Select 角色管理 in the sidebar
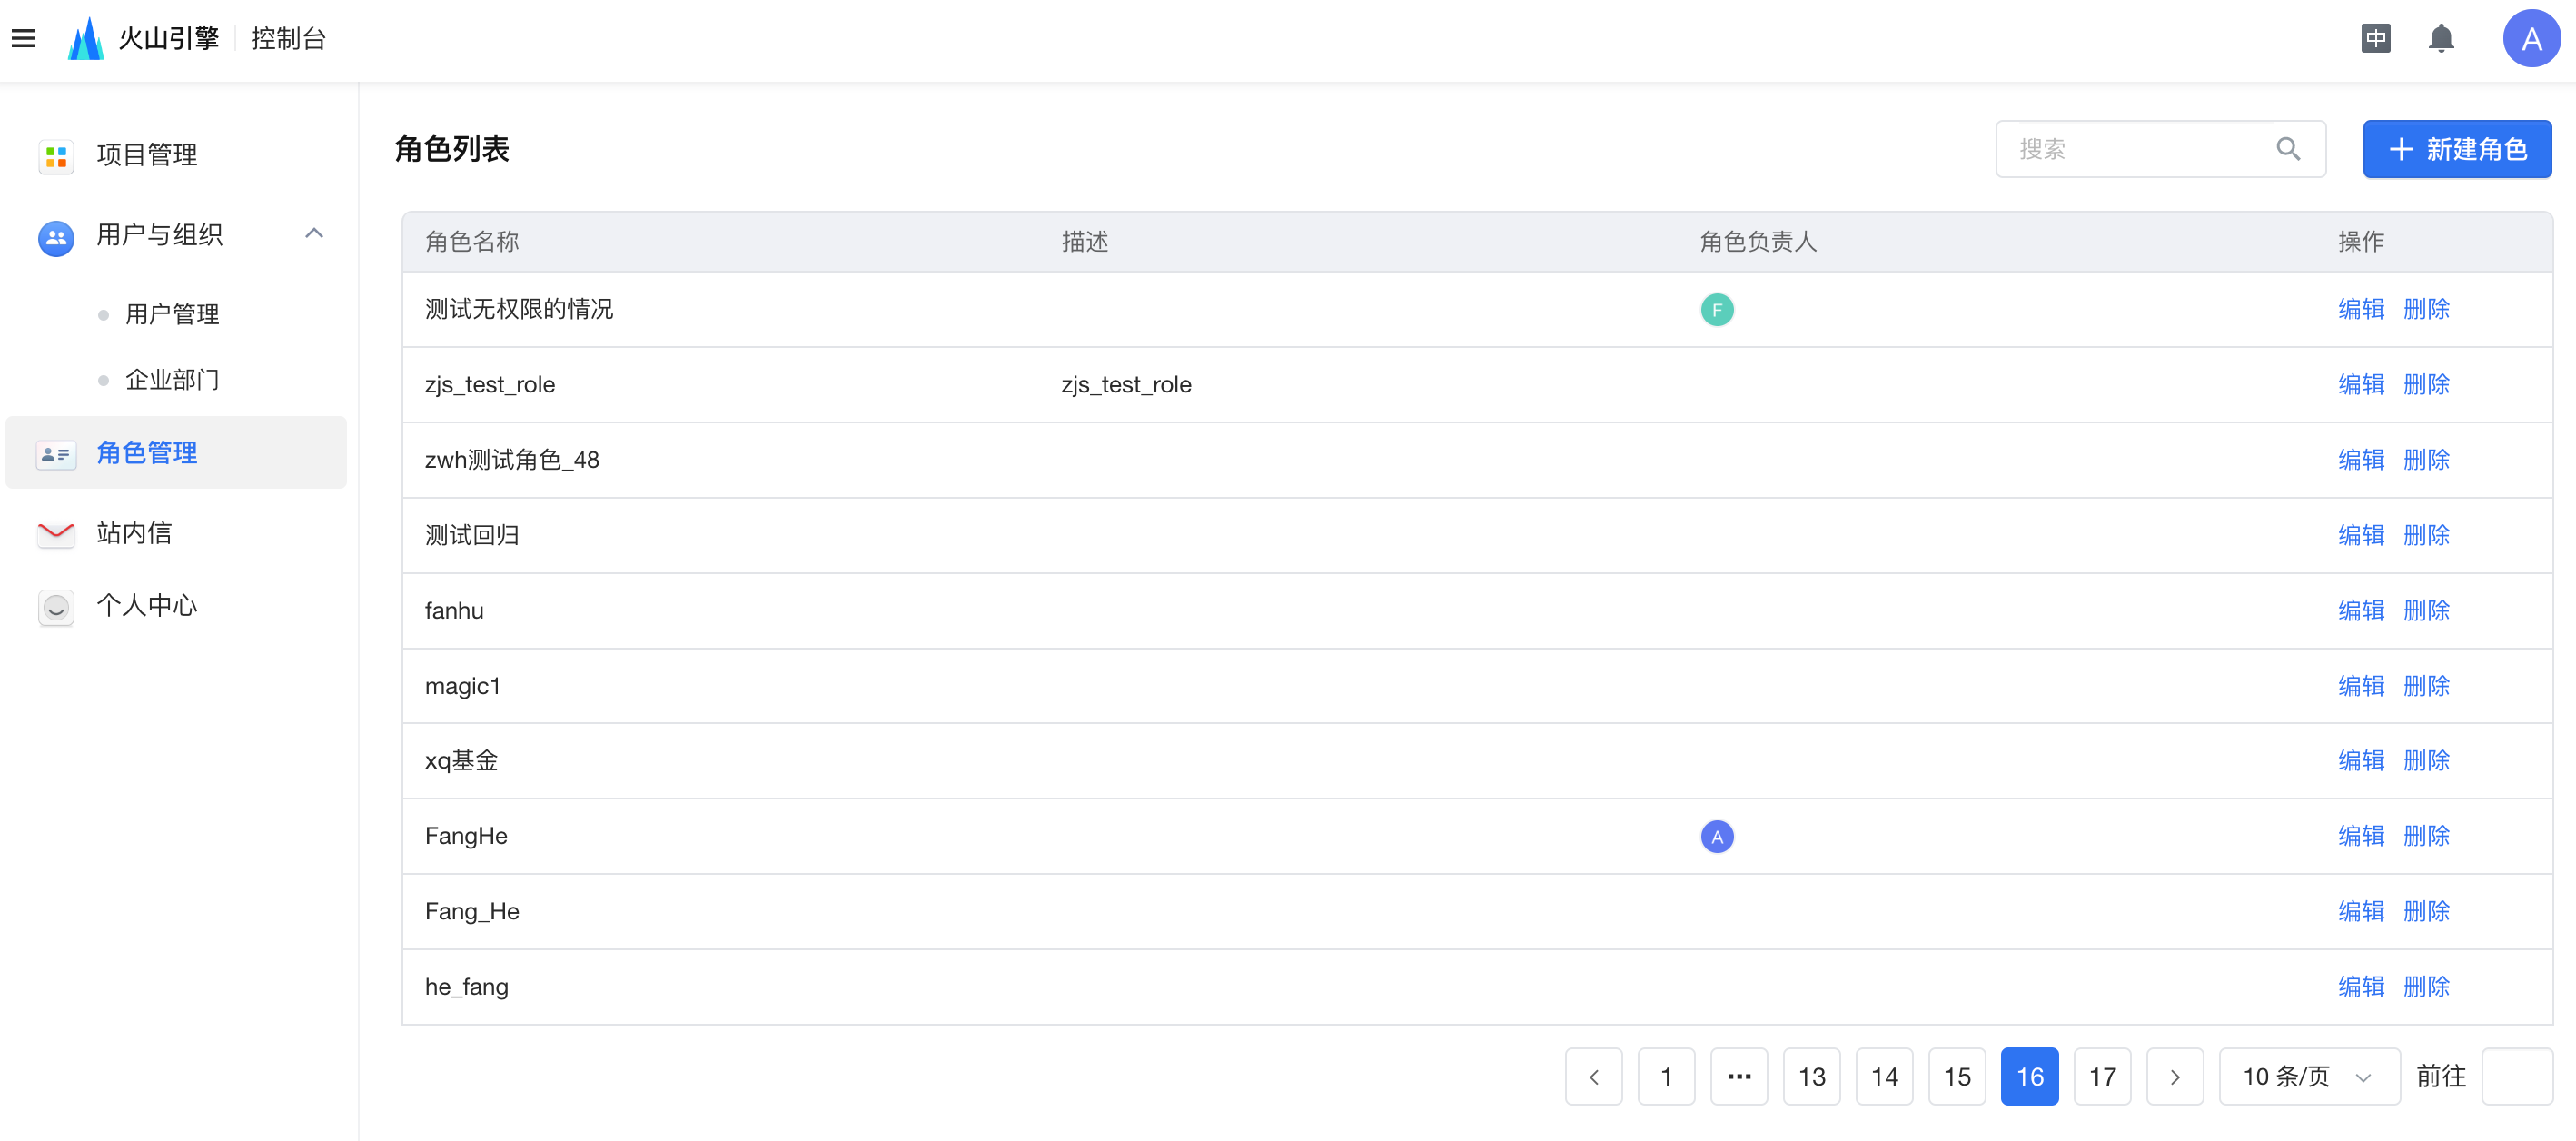The image size is (2576, 1141). (x=176, y=453)
